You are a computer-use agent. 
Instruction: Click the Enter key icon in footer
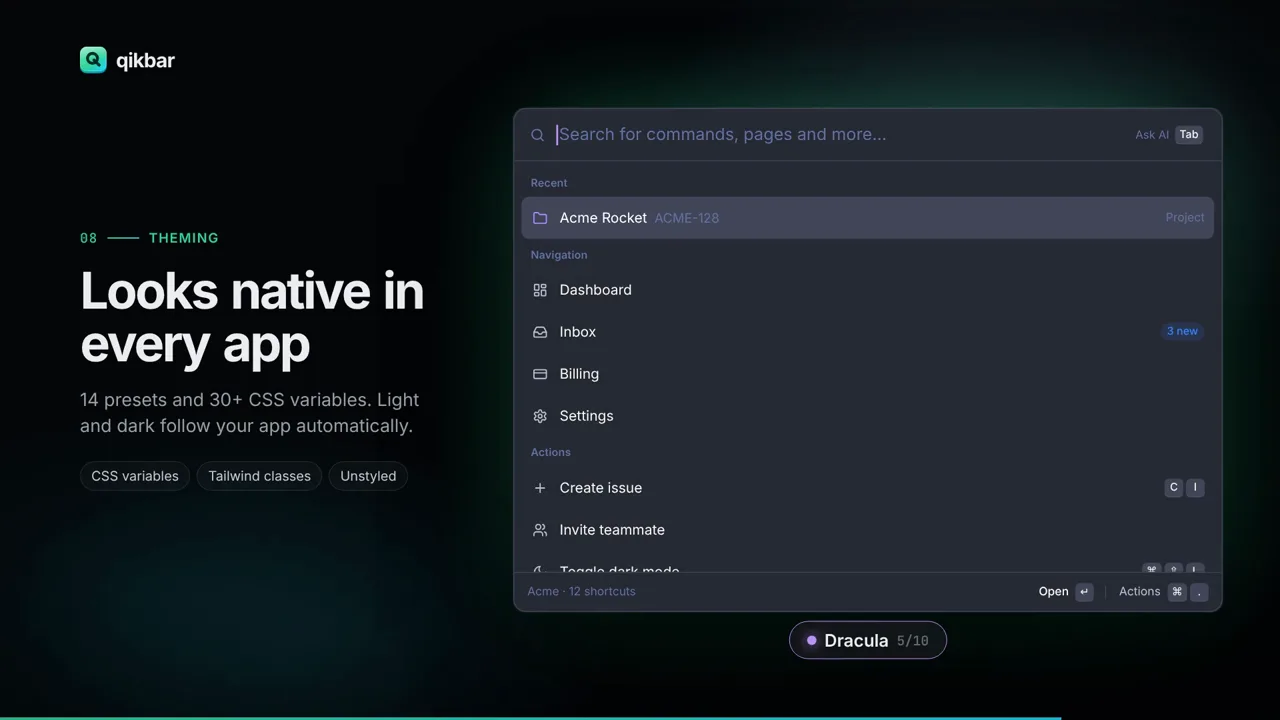1084,592
